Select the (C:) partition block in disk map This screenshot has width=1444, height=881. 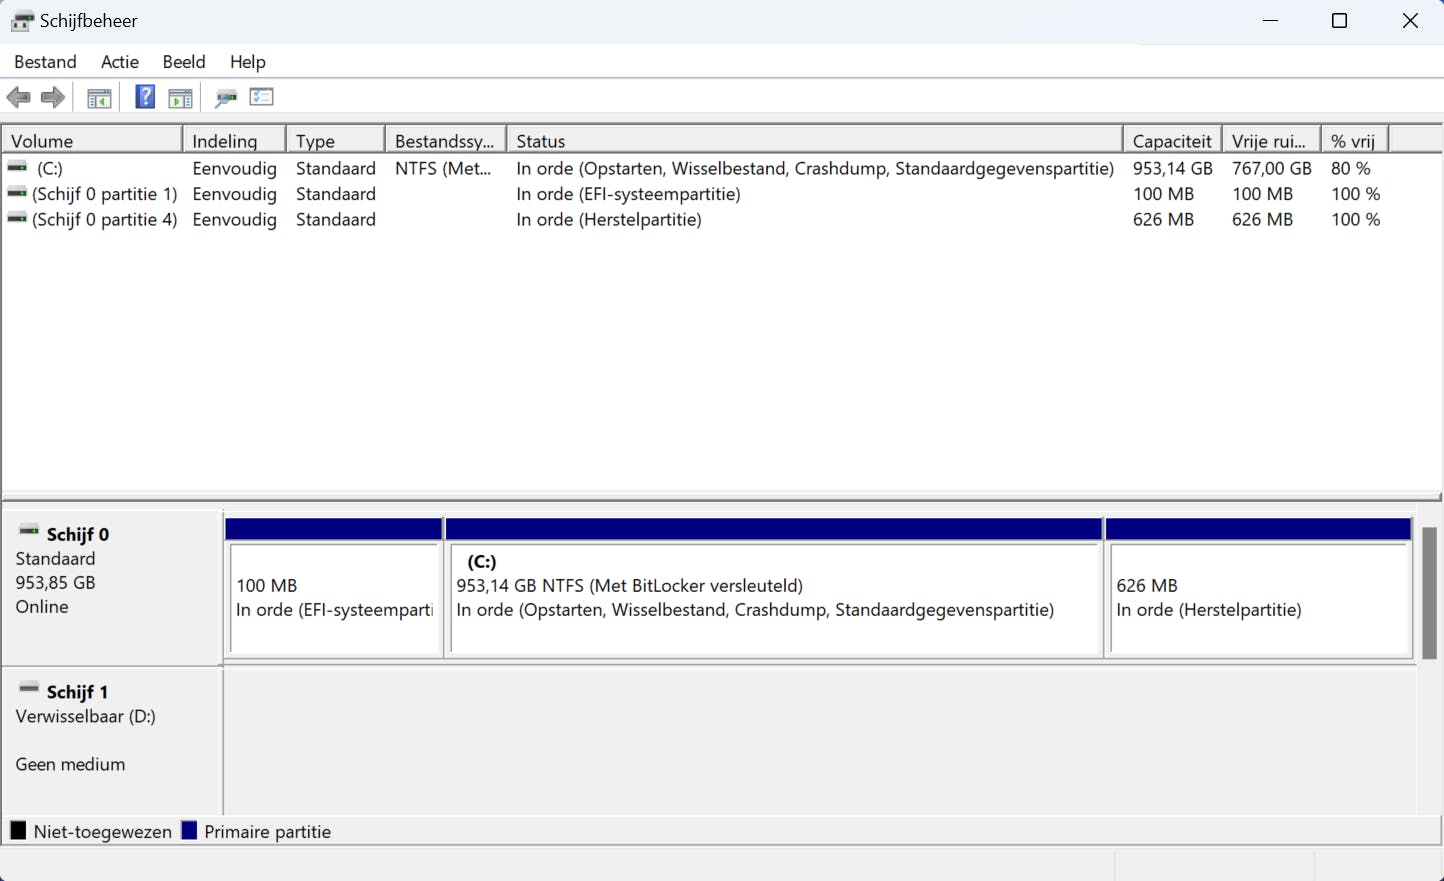775,598
